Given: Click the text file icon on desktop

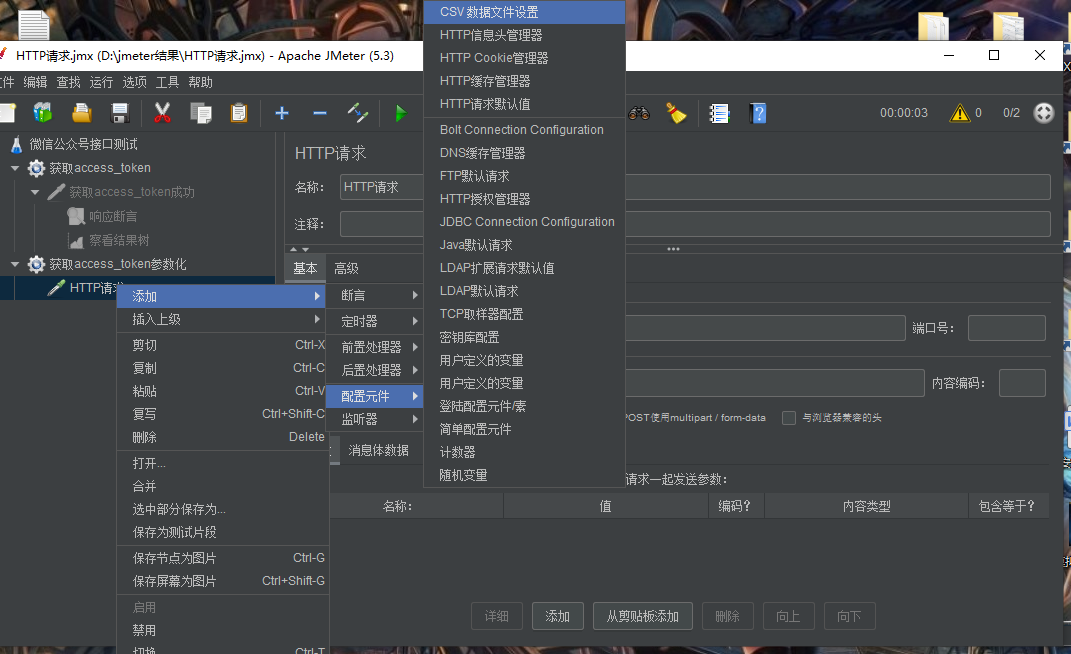Looking at the screenshot, I should tap(33, 25).
